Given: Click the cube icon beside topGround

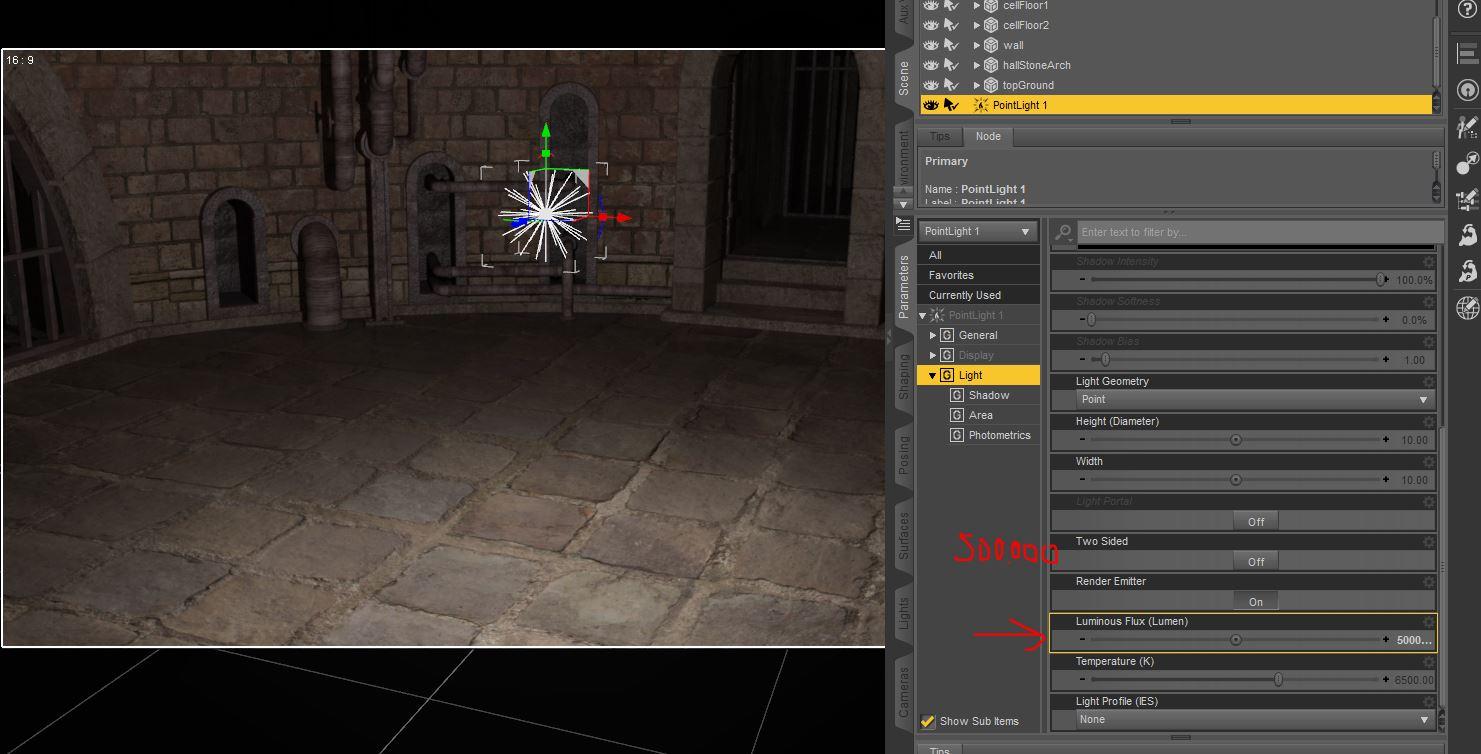Looking at the screenshot, I should point(990,85).
